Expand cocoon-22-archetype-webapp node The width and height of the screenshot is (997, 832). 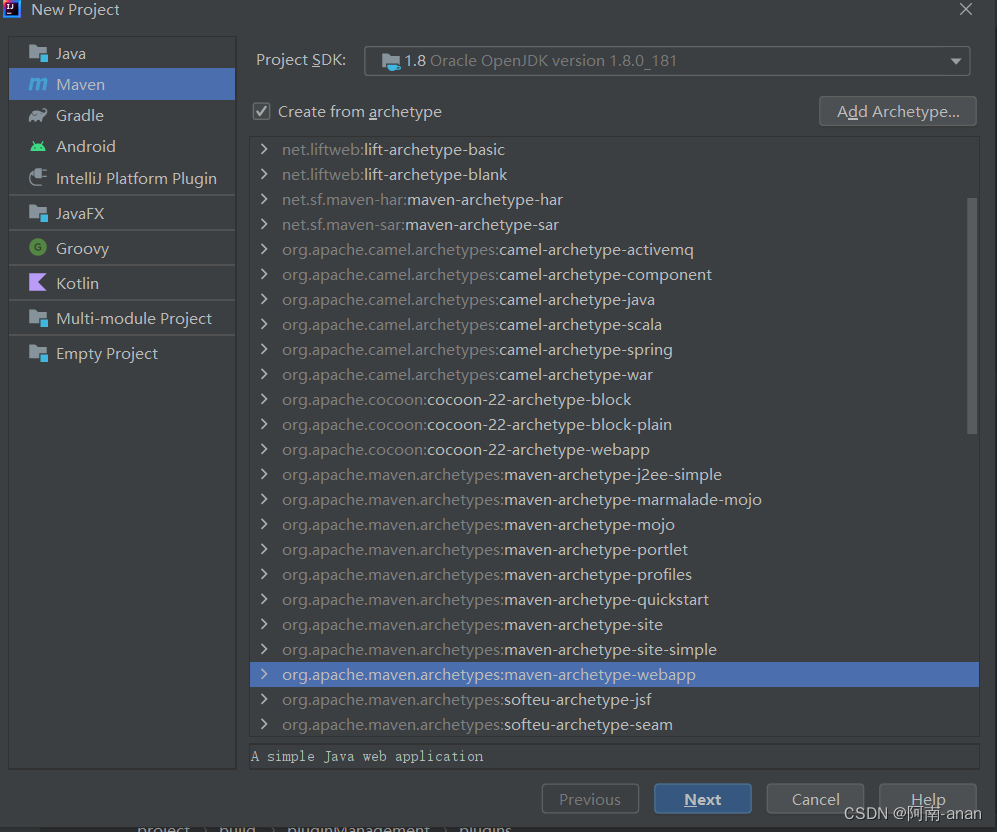coord(264,449)
